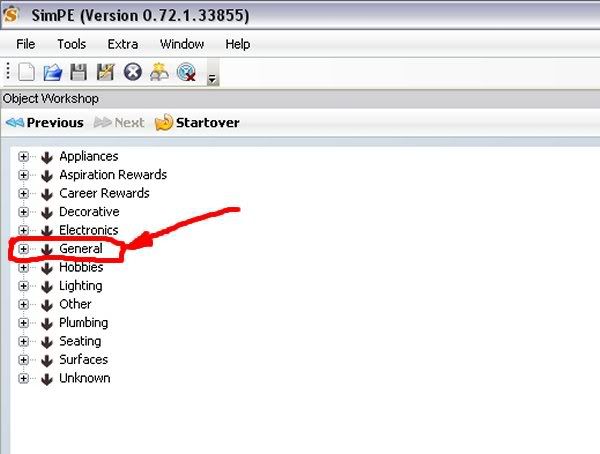Expand the Decorative tree node
Viewport: 600px width, 454px height.
coord(23,212)
